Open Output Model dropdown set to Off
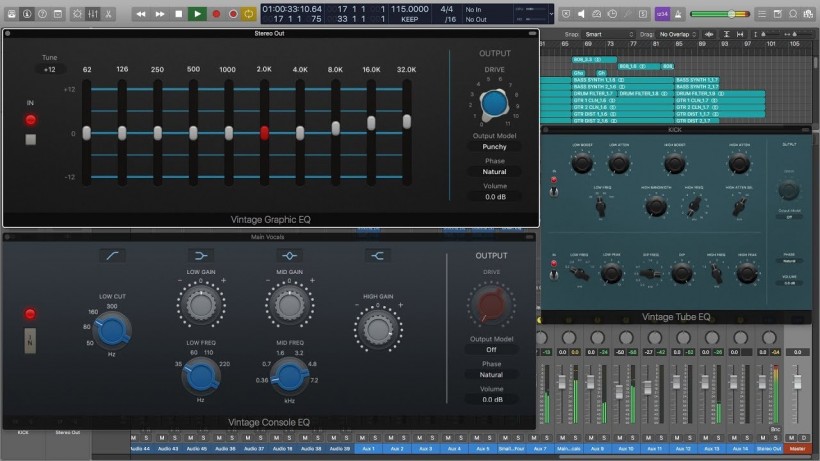Image resolution: width=820 pixels, height=461 pixels. 491,350
